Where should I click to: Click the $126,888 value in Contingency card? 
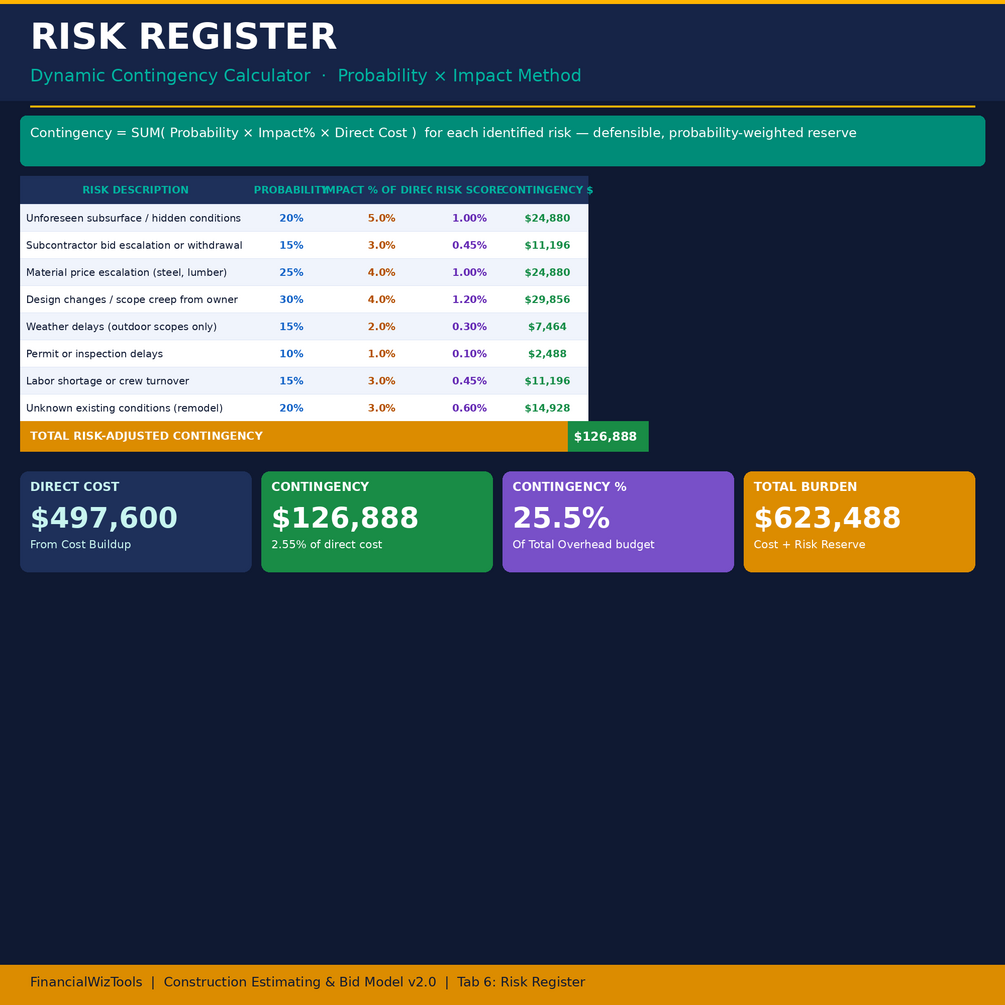tap(345, 518)
